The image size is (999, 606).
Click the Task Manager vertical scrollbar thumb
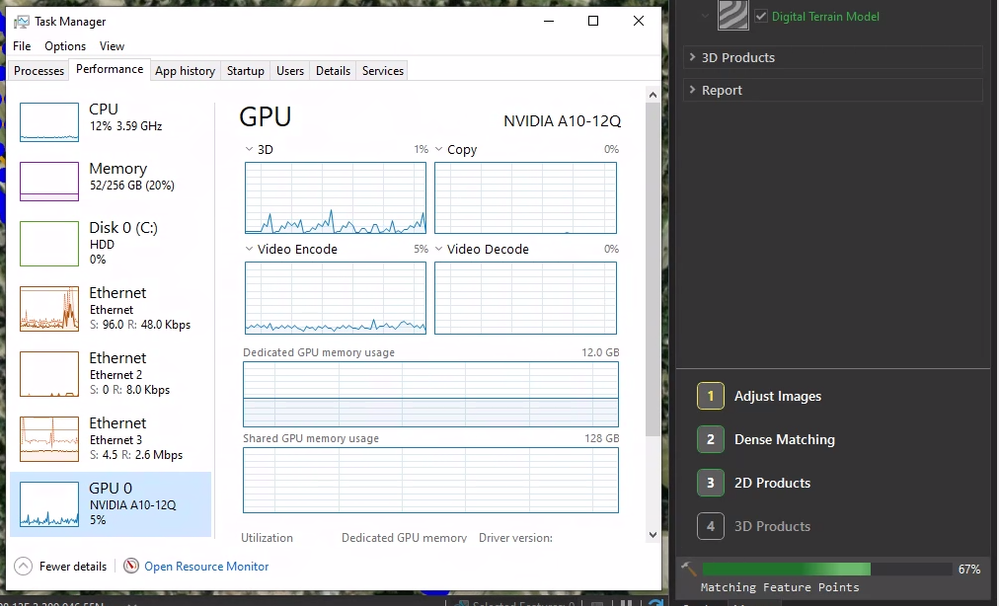click(x=652, y=270)
